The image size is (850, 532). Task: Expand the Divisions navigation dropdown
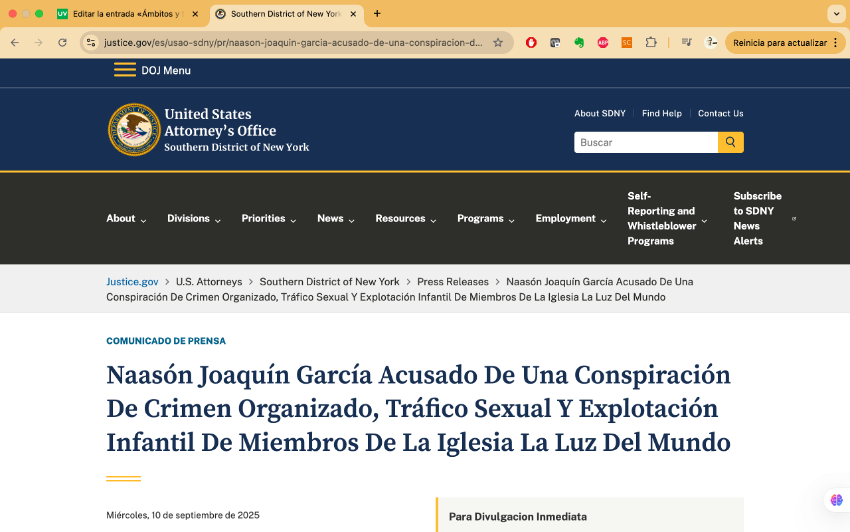pyautogui.click(x=194, y=219)
